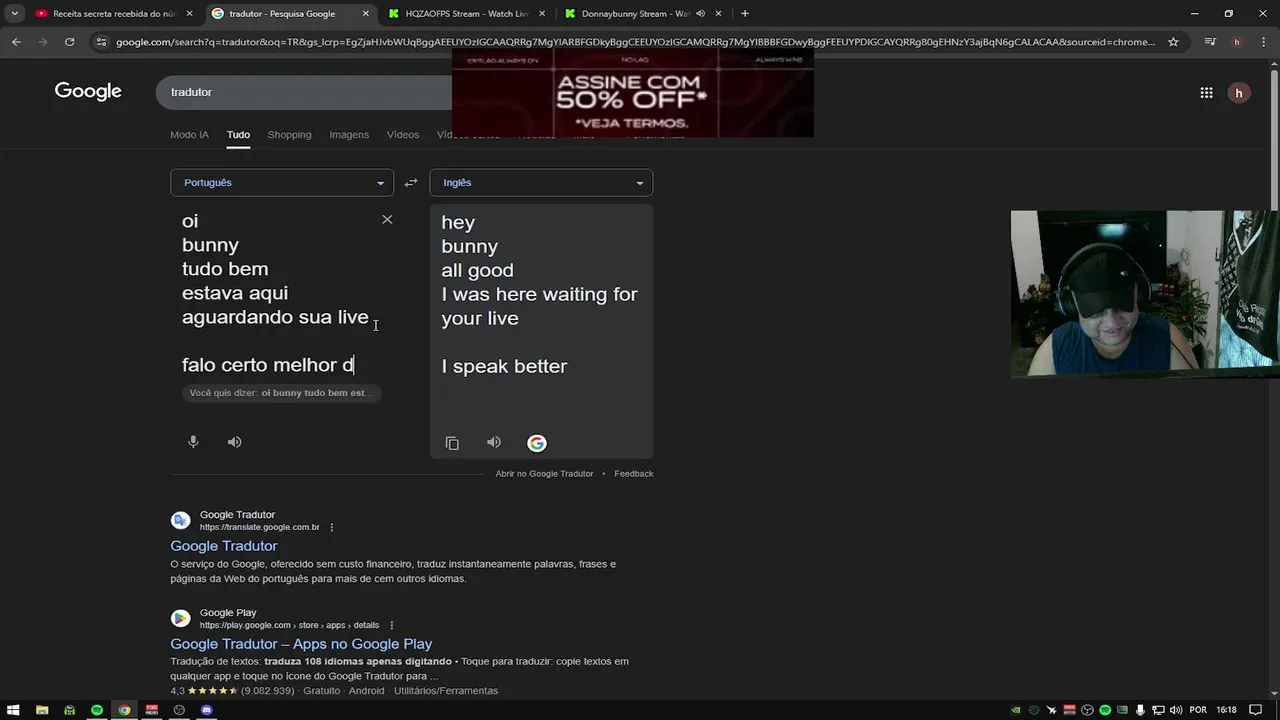The width and height of the screenshot is (1280, 720).
Task: Click the Chrome address bar URL
Action: 635,42
